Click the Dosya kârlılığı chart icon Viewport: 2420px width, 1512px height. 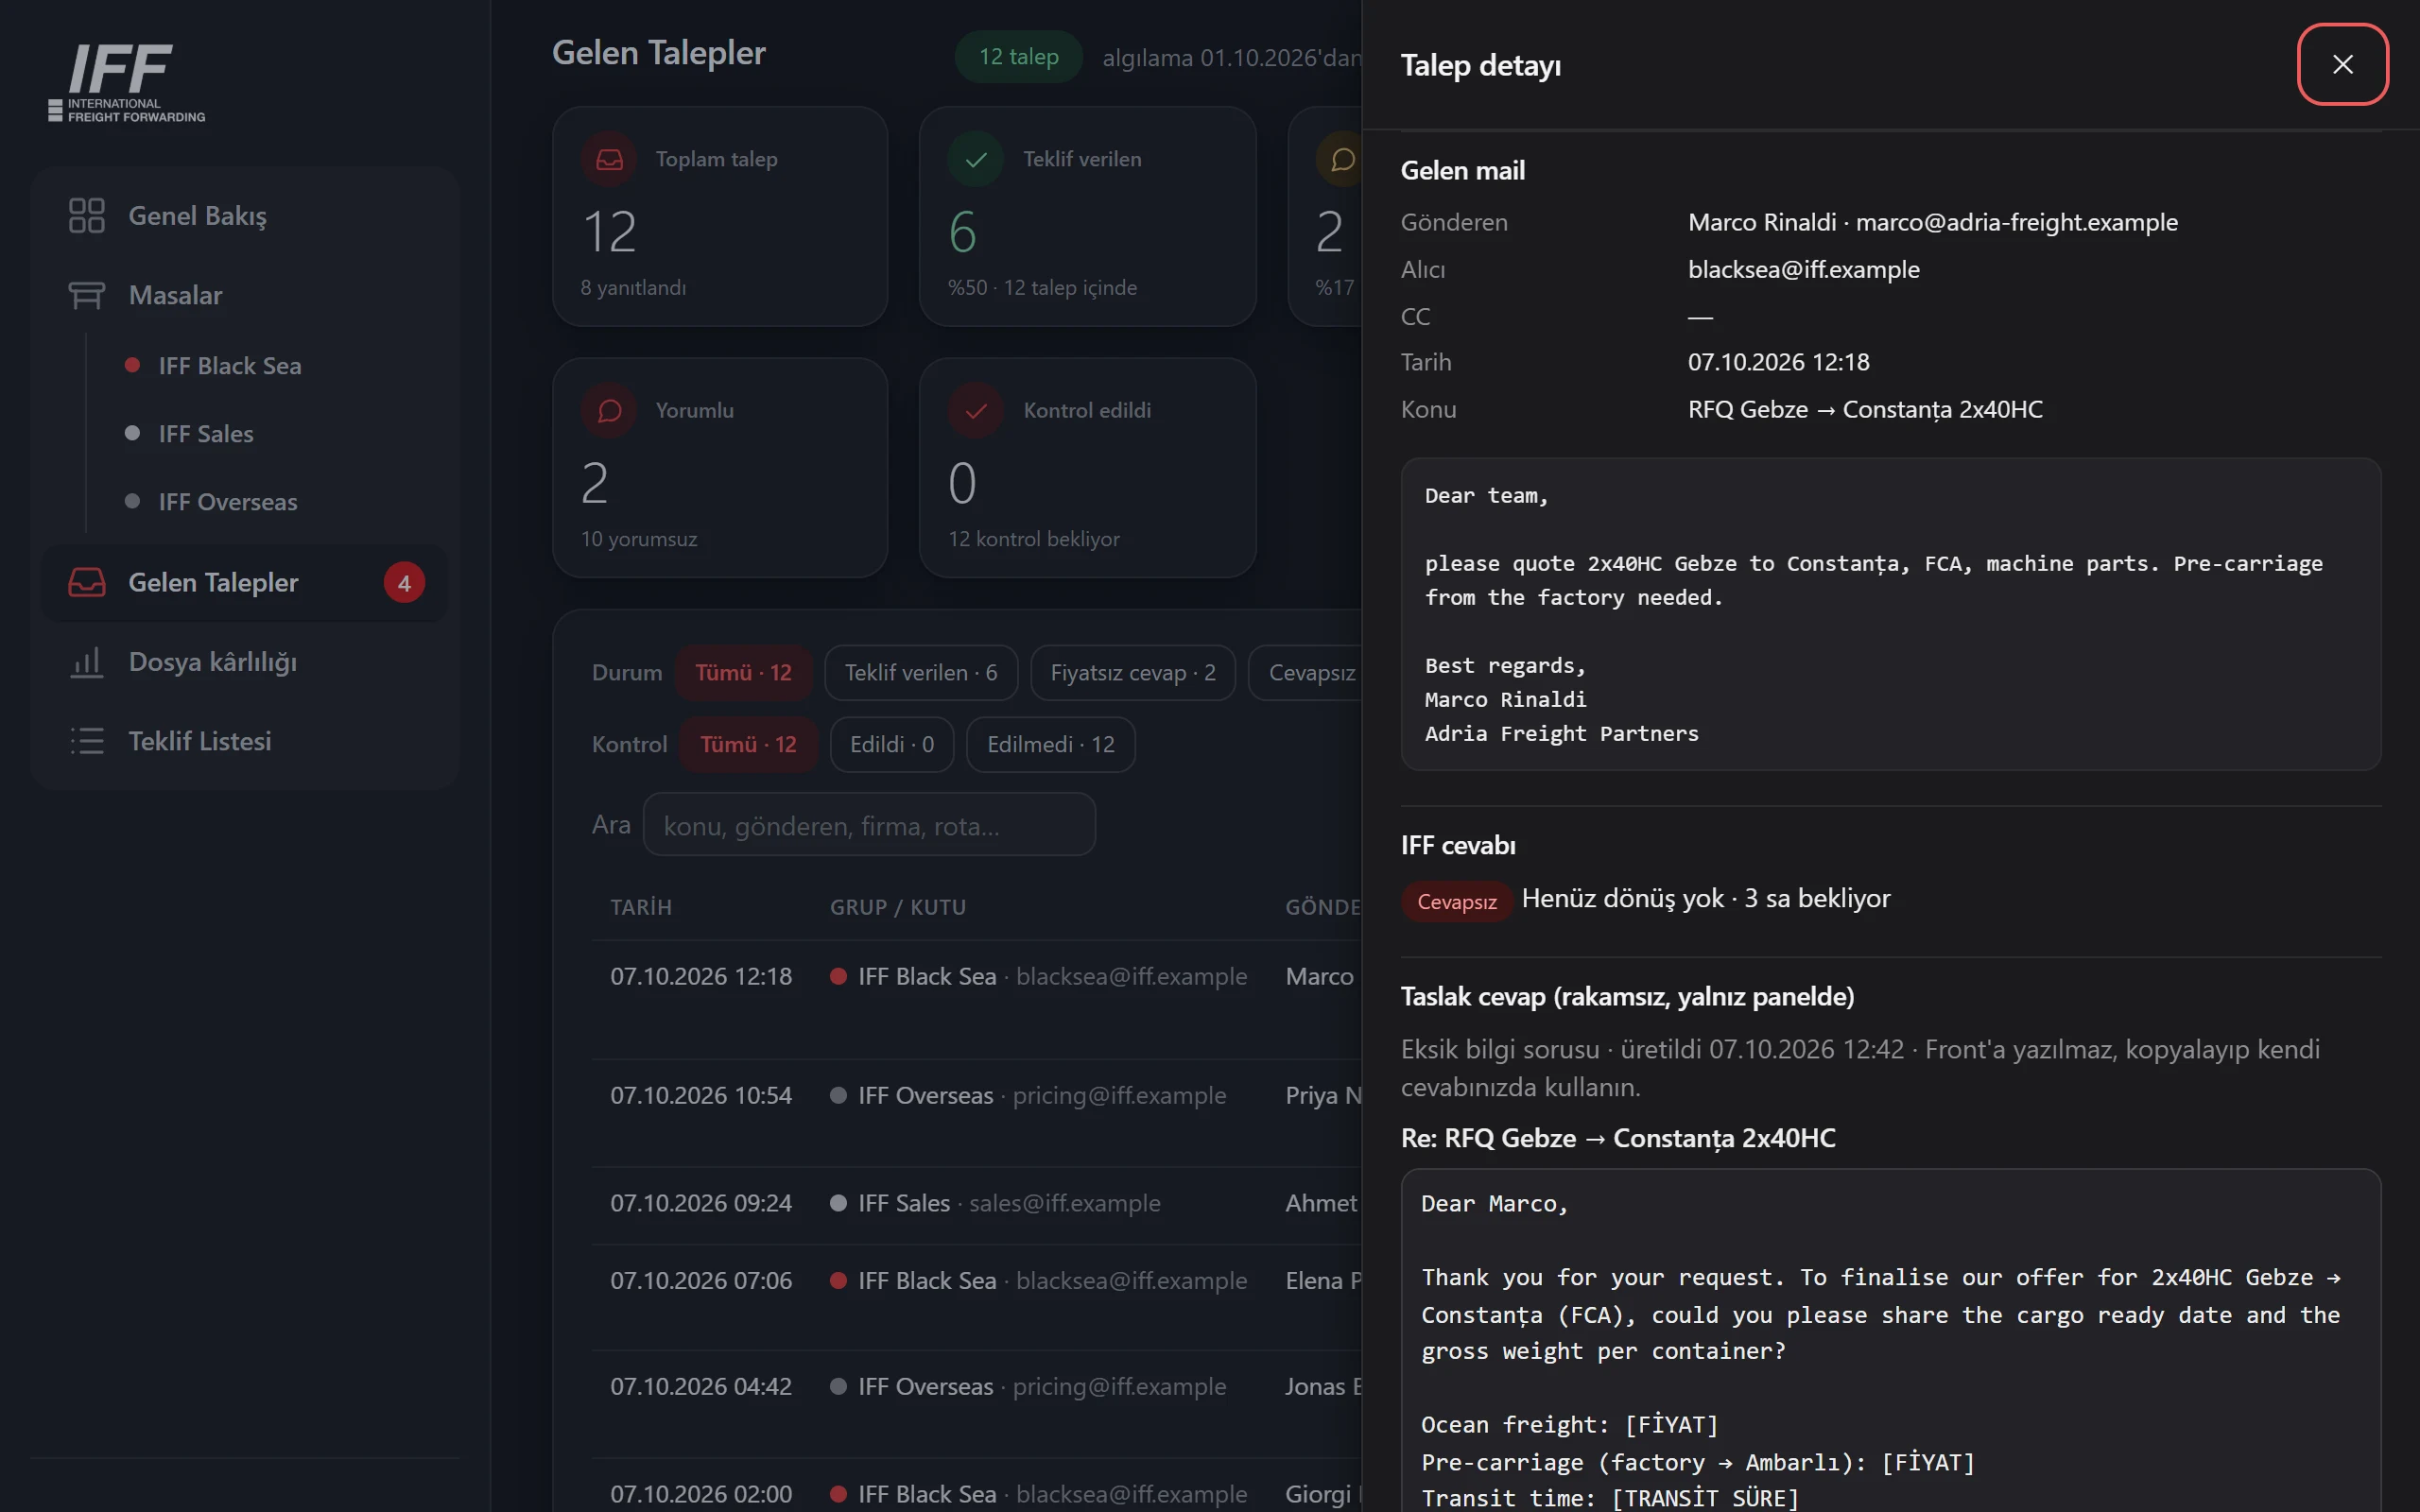tap(86, 661)
